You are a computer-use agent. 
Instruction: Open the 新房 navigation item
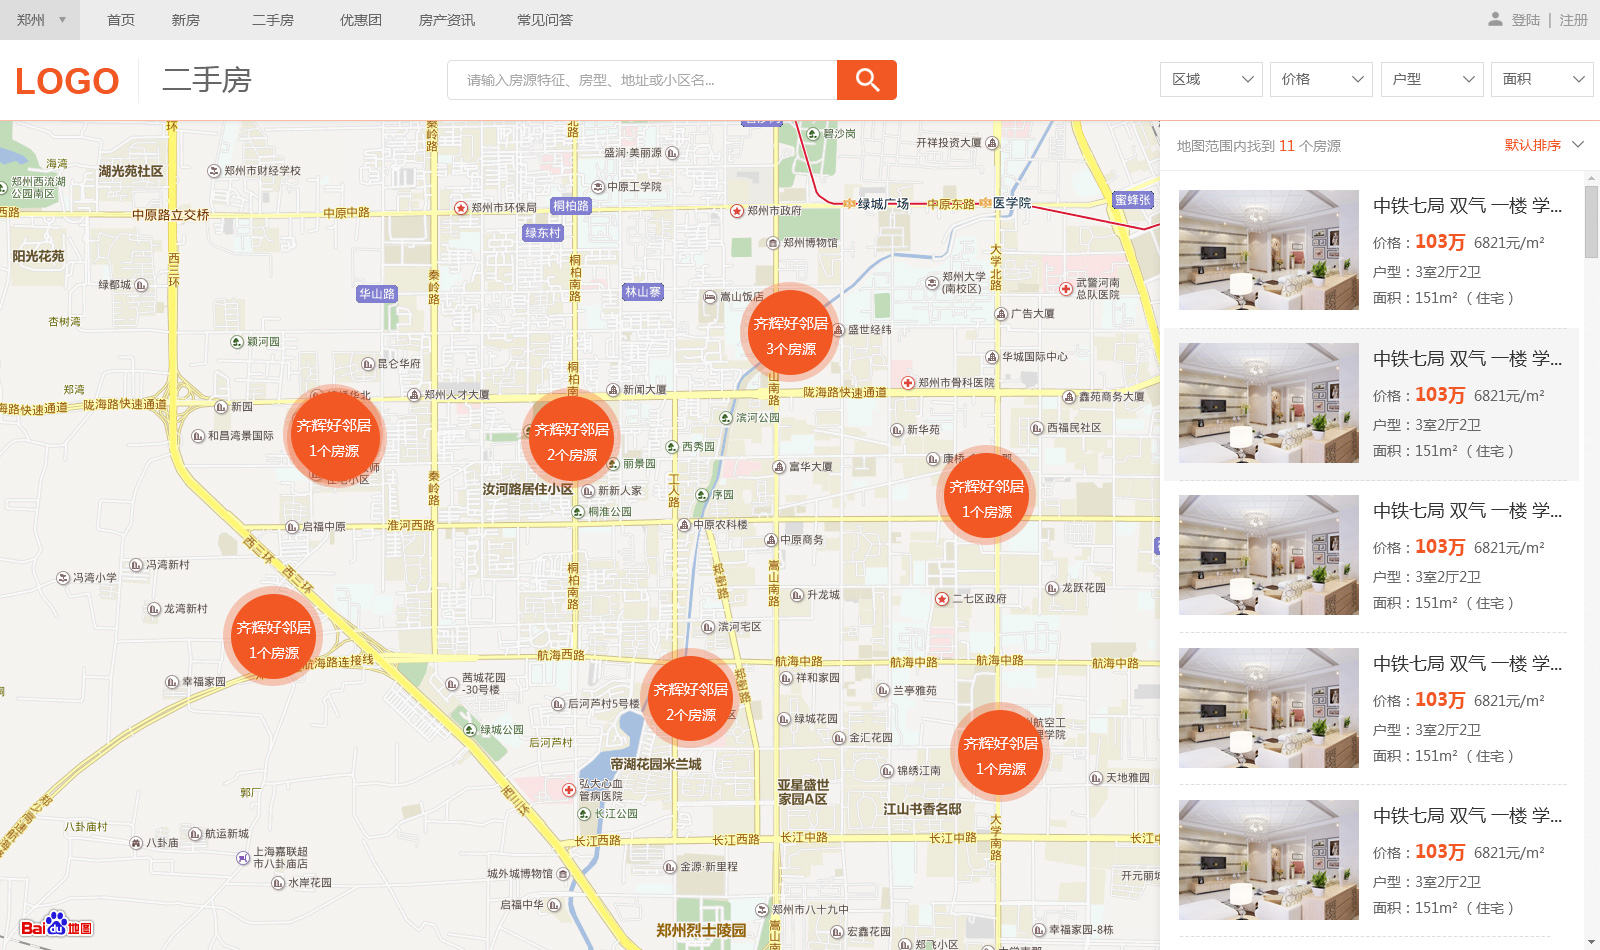185,20
